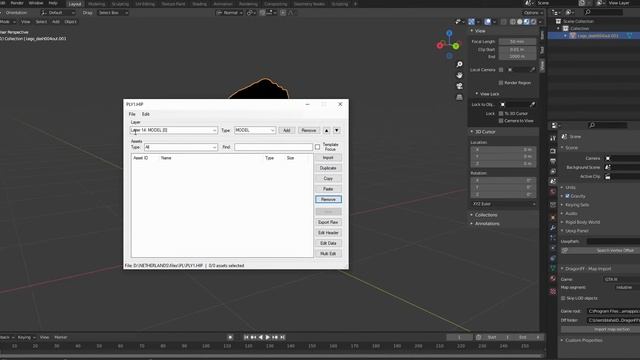Select wireframe viewport shading icon

(x=513, y=22)
